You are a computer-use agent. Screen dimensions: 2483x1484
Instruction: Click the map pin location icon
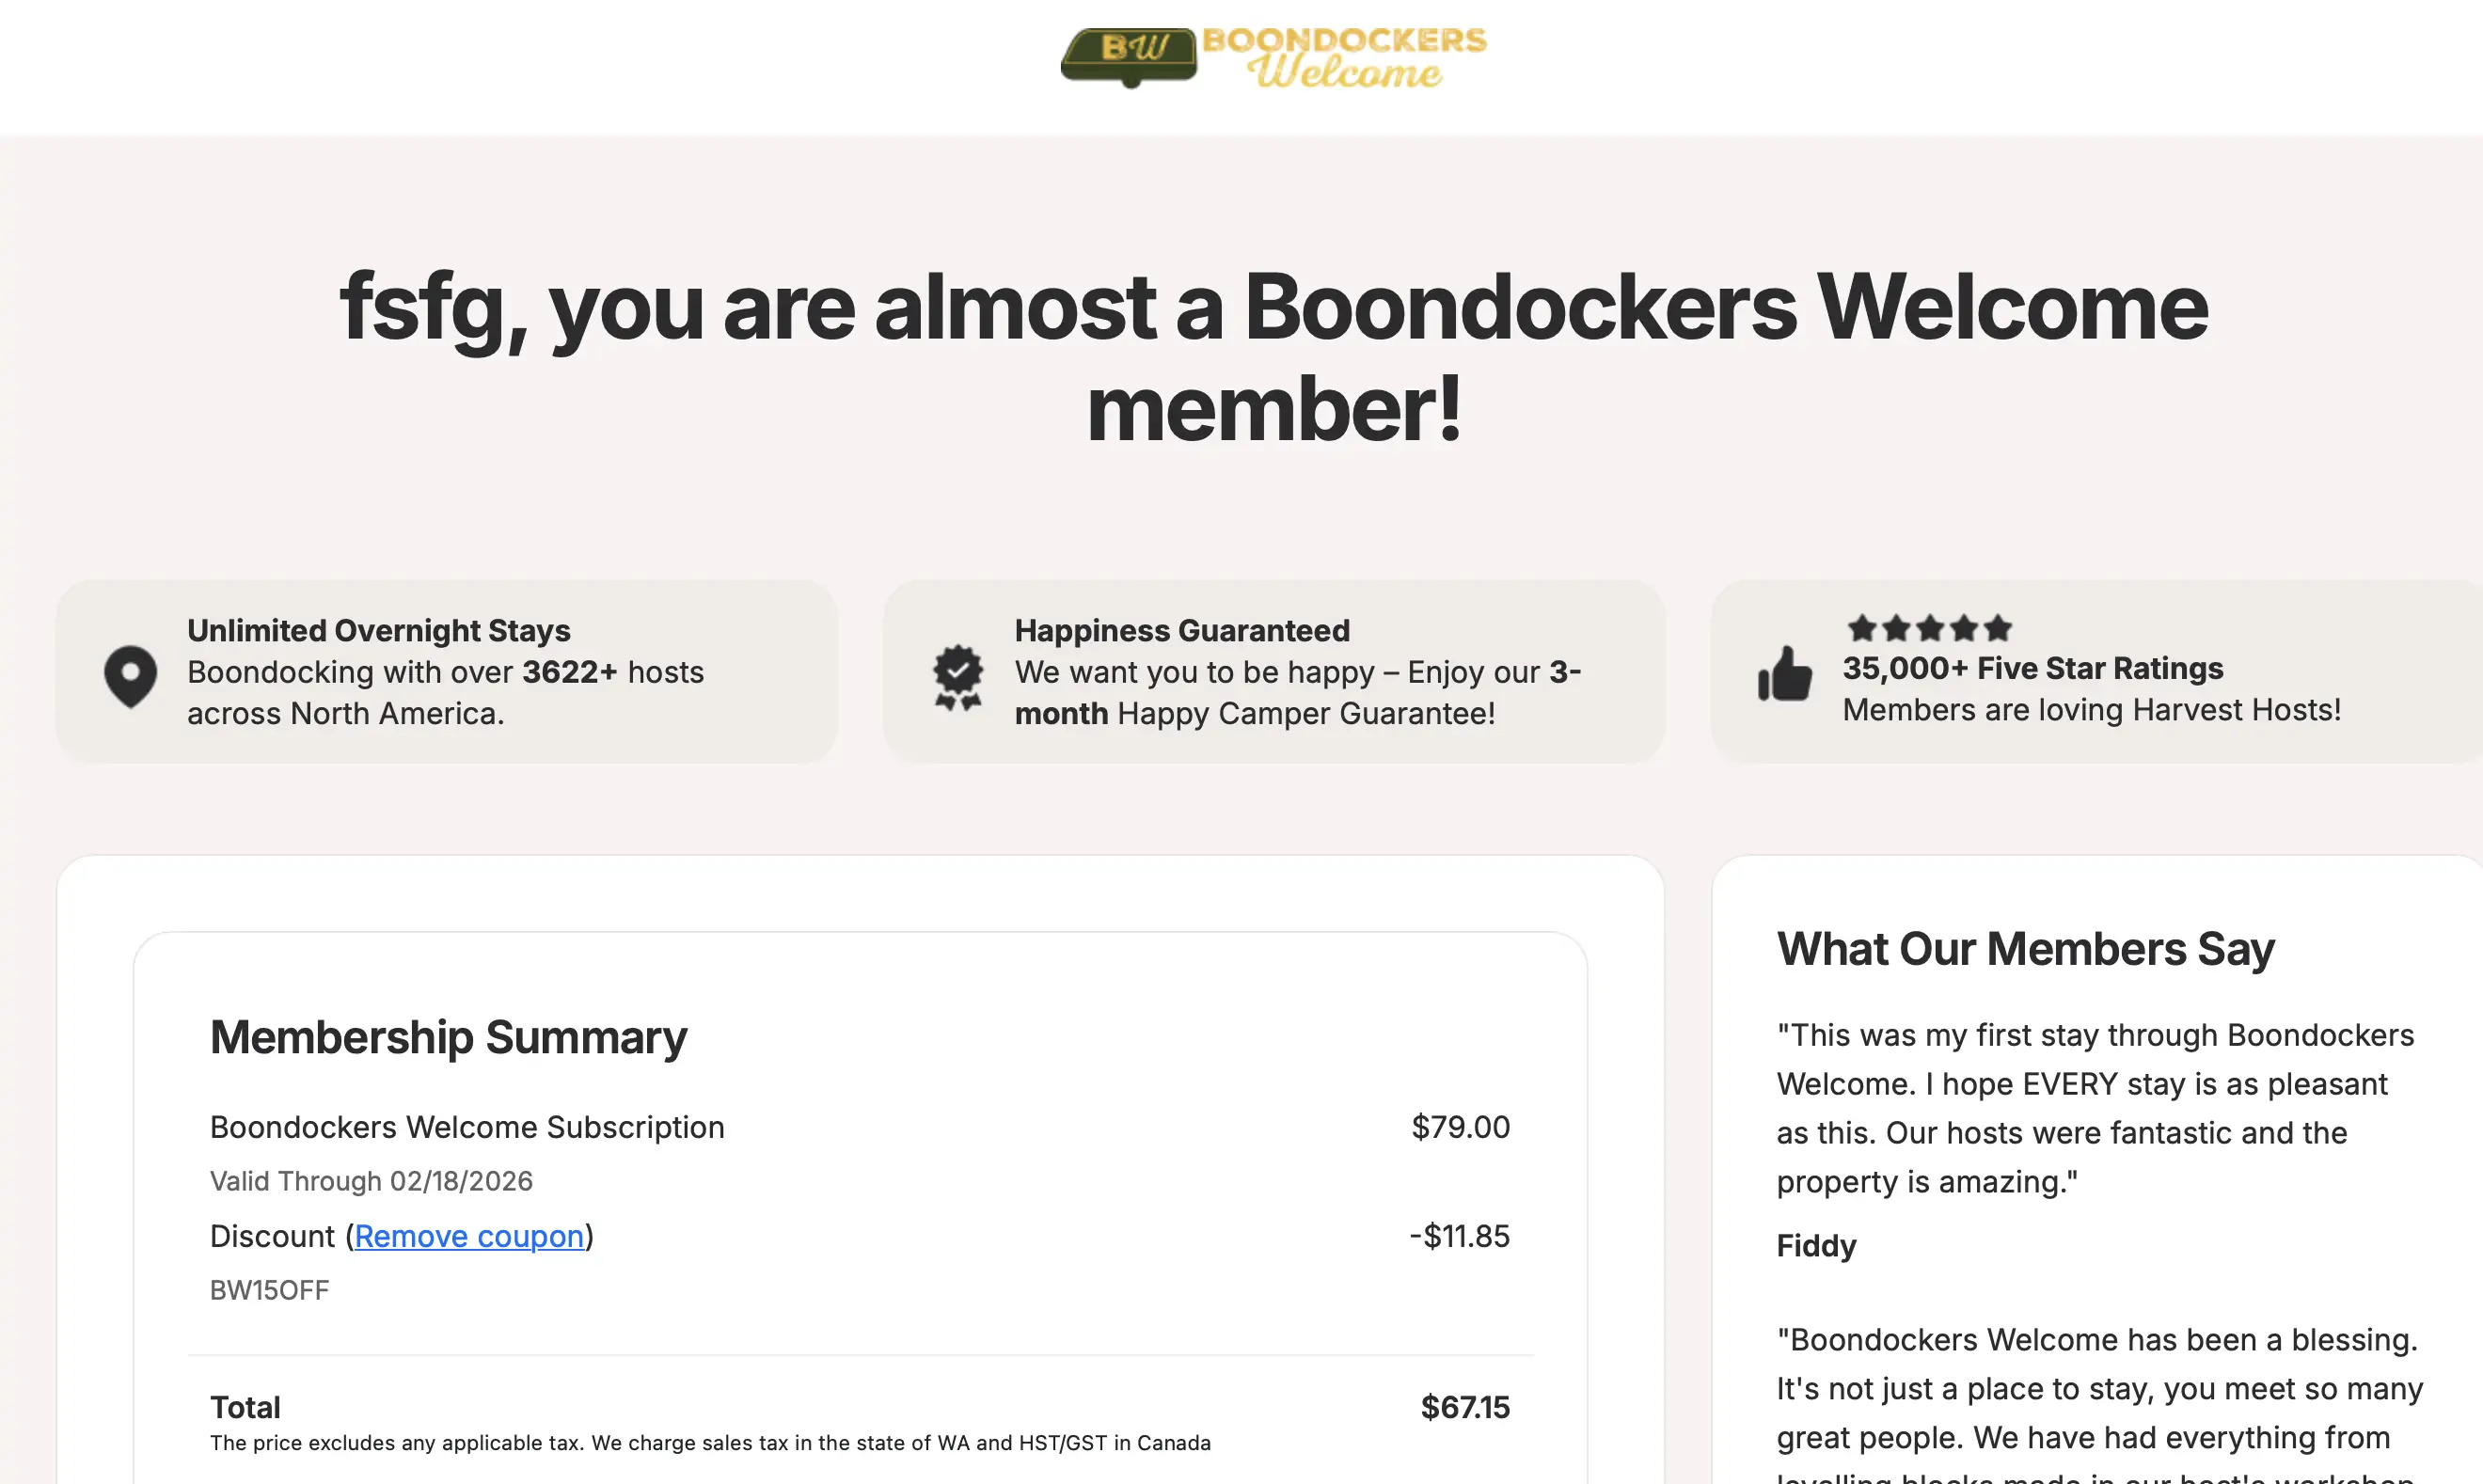(x=131, y=677)
